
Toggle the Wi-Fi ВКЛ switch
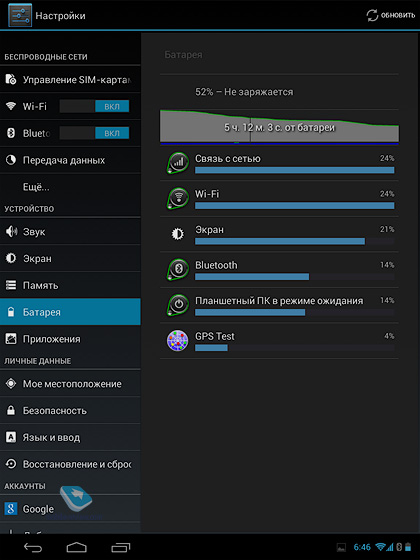coord(94,106)
